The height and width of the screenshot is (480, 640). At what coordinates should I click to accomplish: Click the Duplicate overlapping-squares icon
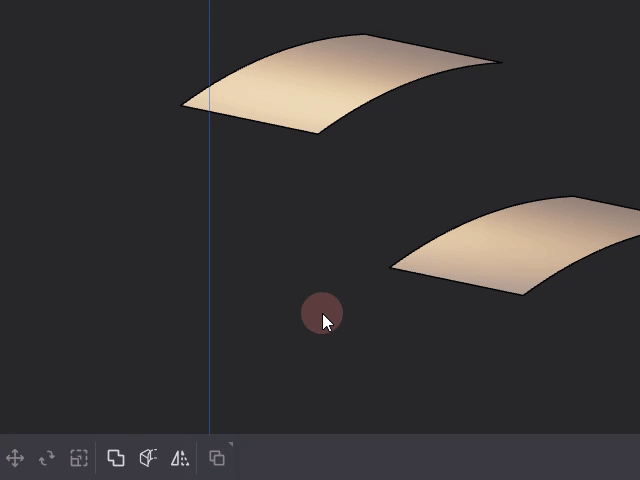(x=217, y=458)
